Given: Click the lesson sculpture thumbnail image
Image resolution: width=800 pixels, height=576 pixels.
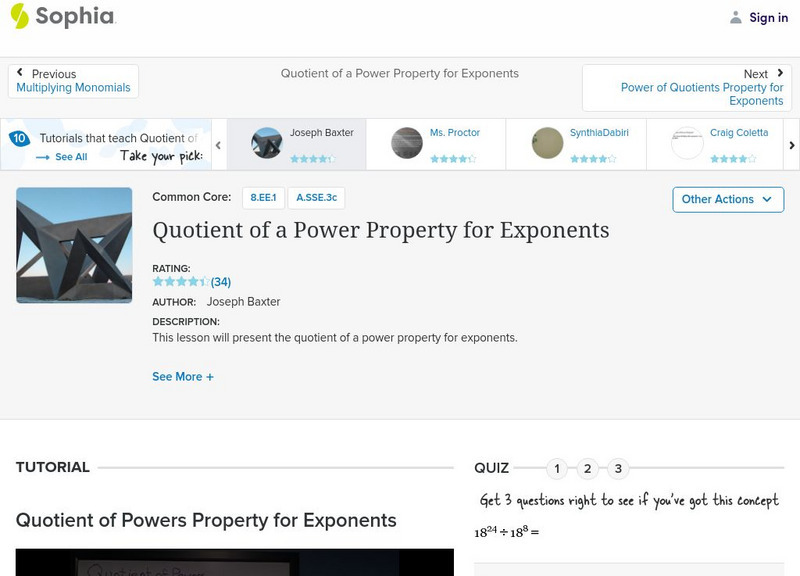Looking at the screenshot, I should (x=74, y=245).
